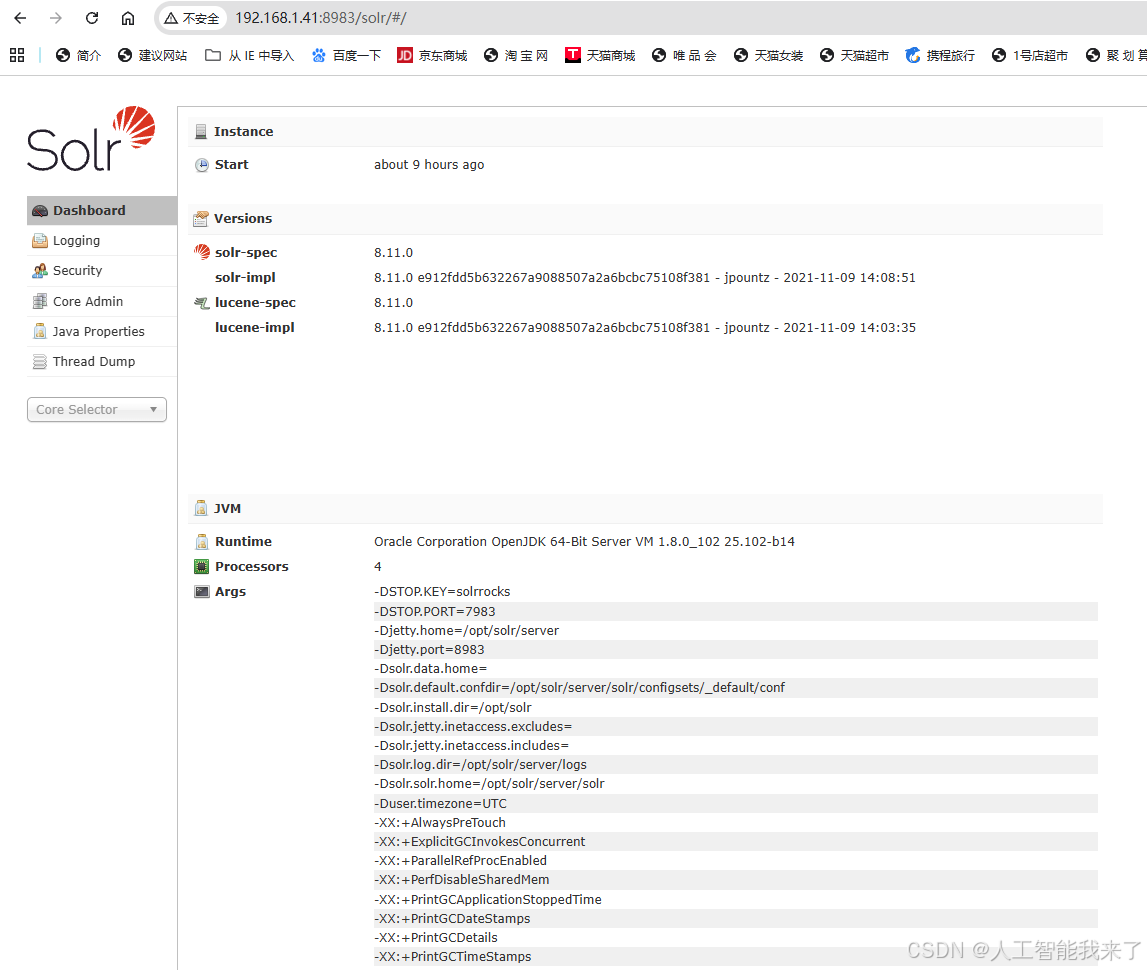
Task: Click the 不安全 security warning indicator
Action: click(x=192, y=18)
